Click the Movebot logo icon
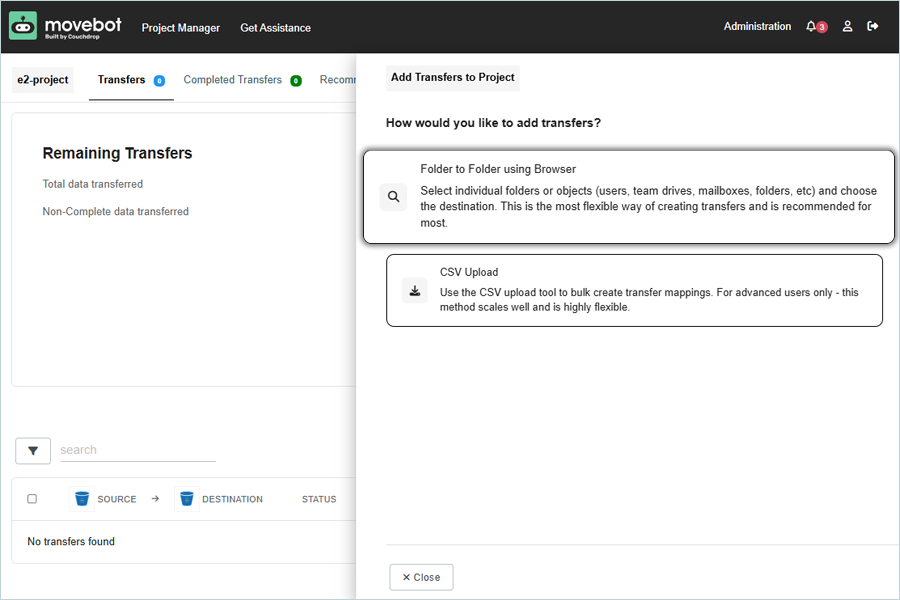The width and height of the screenshot is (900, 600). coord(23,26)
